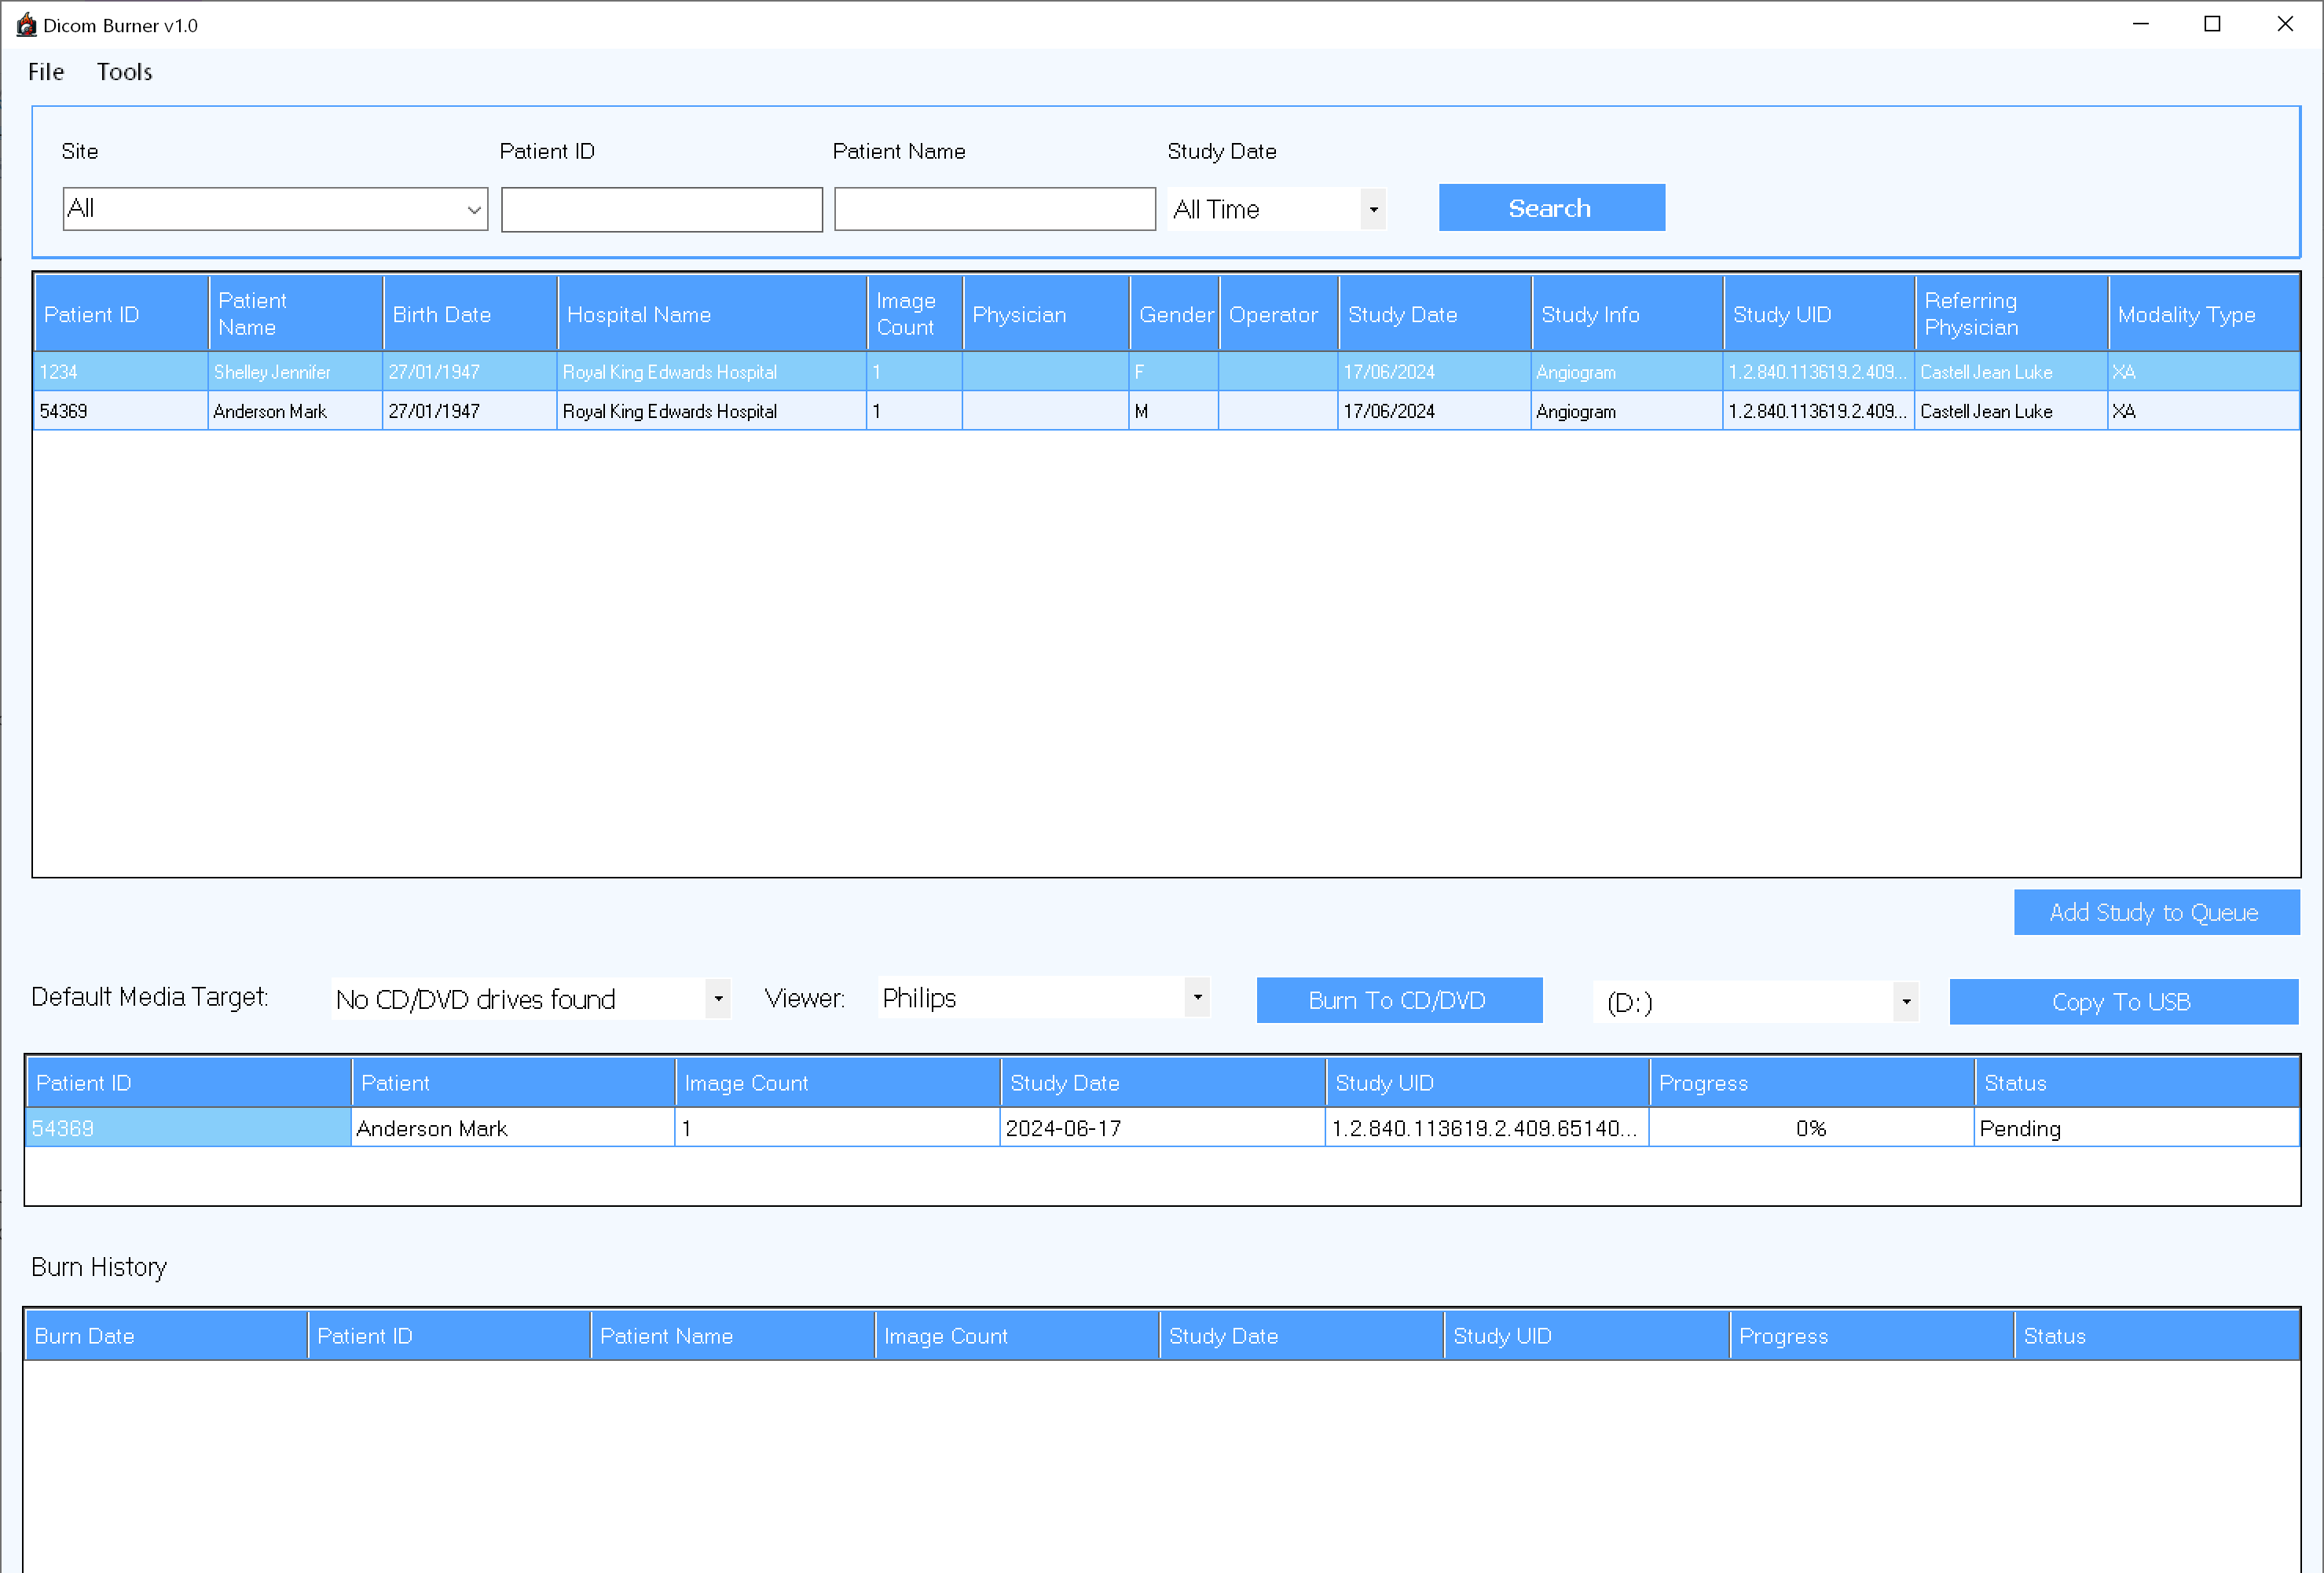
Task: Click the Modality Type column header
Action: (x=2204, y=314)
